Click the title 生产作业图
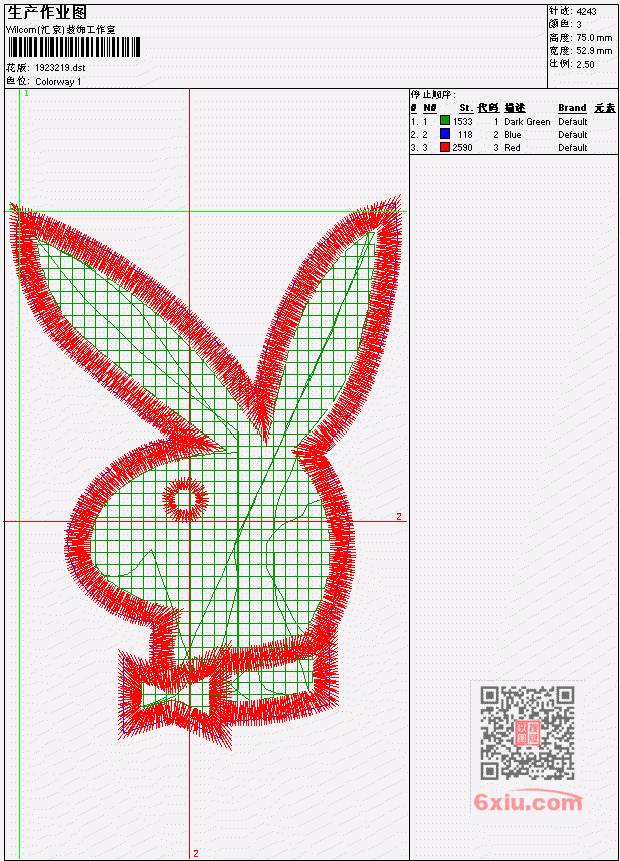The width and height of the screenshot is (620, 861). pos(47,12)
